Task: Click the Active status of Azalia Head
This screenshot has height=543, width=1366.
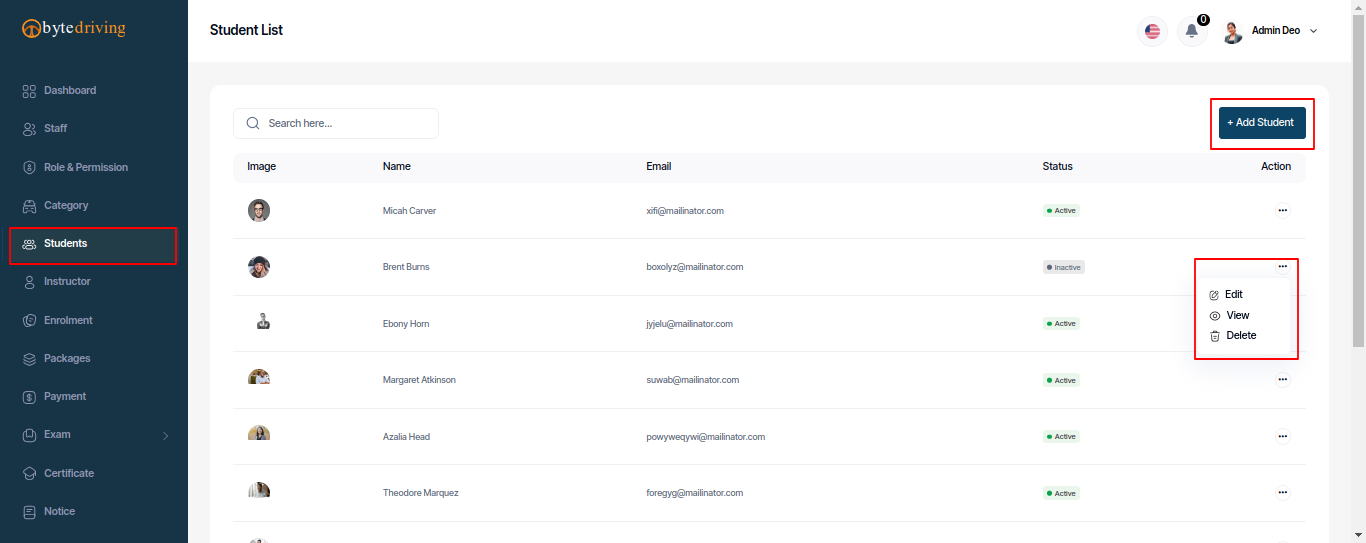Action: [x=1061, y=437]
